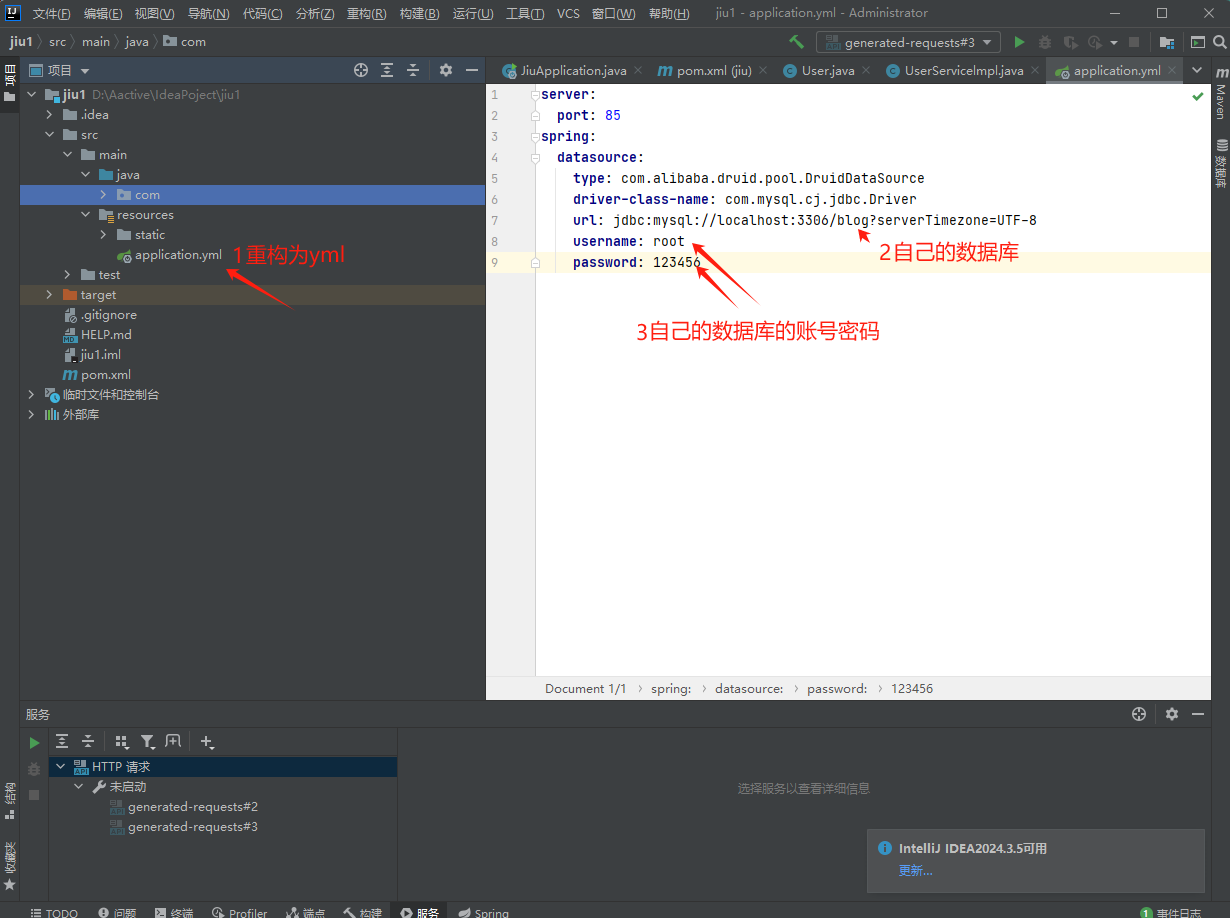Open the VCS menu

point(568,13)
